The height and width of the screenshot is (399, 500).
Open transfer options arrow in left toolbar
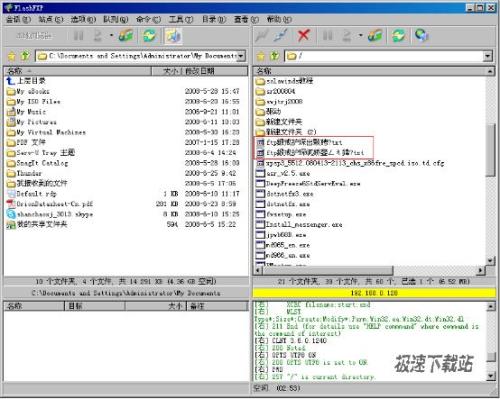pos(111,35)
